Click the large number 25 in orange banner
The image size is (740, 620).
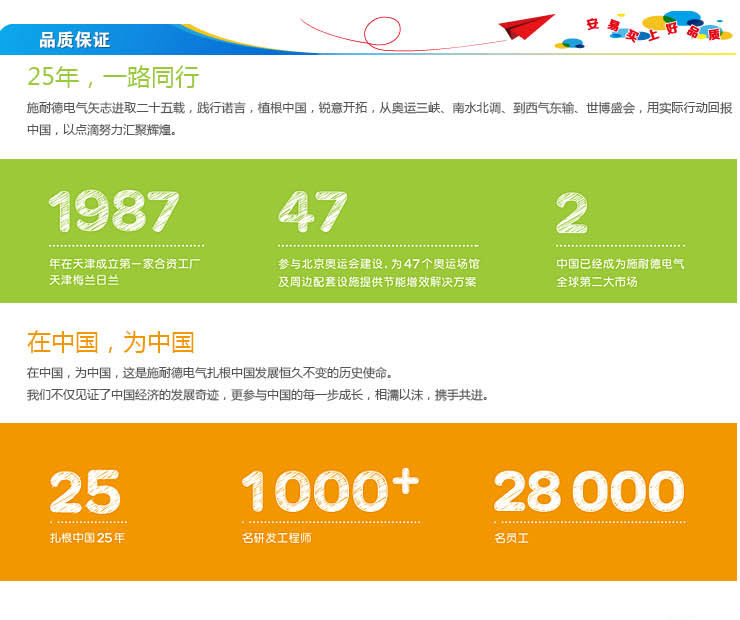point(85,492)
